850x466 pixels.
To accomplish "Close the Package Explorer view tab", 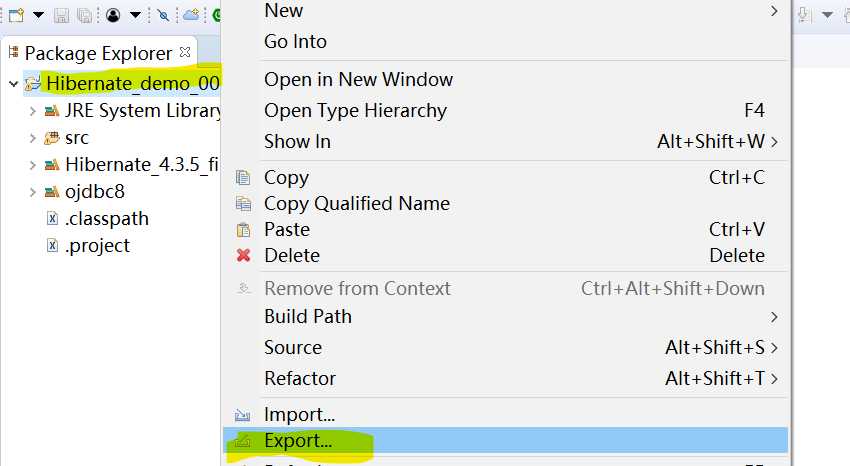I will click(x=185, y=51).
